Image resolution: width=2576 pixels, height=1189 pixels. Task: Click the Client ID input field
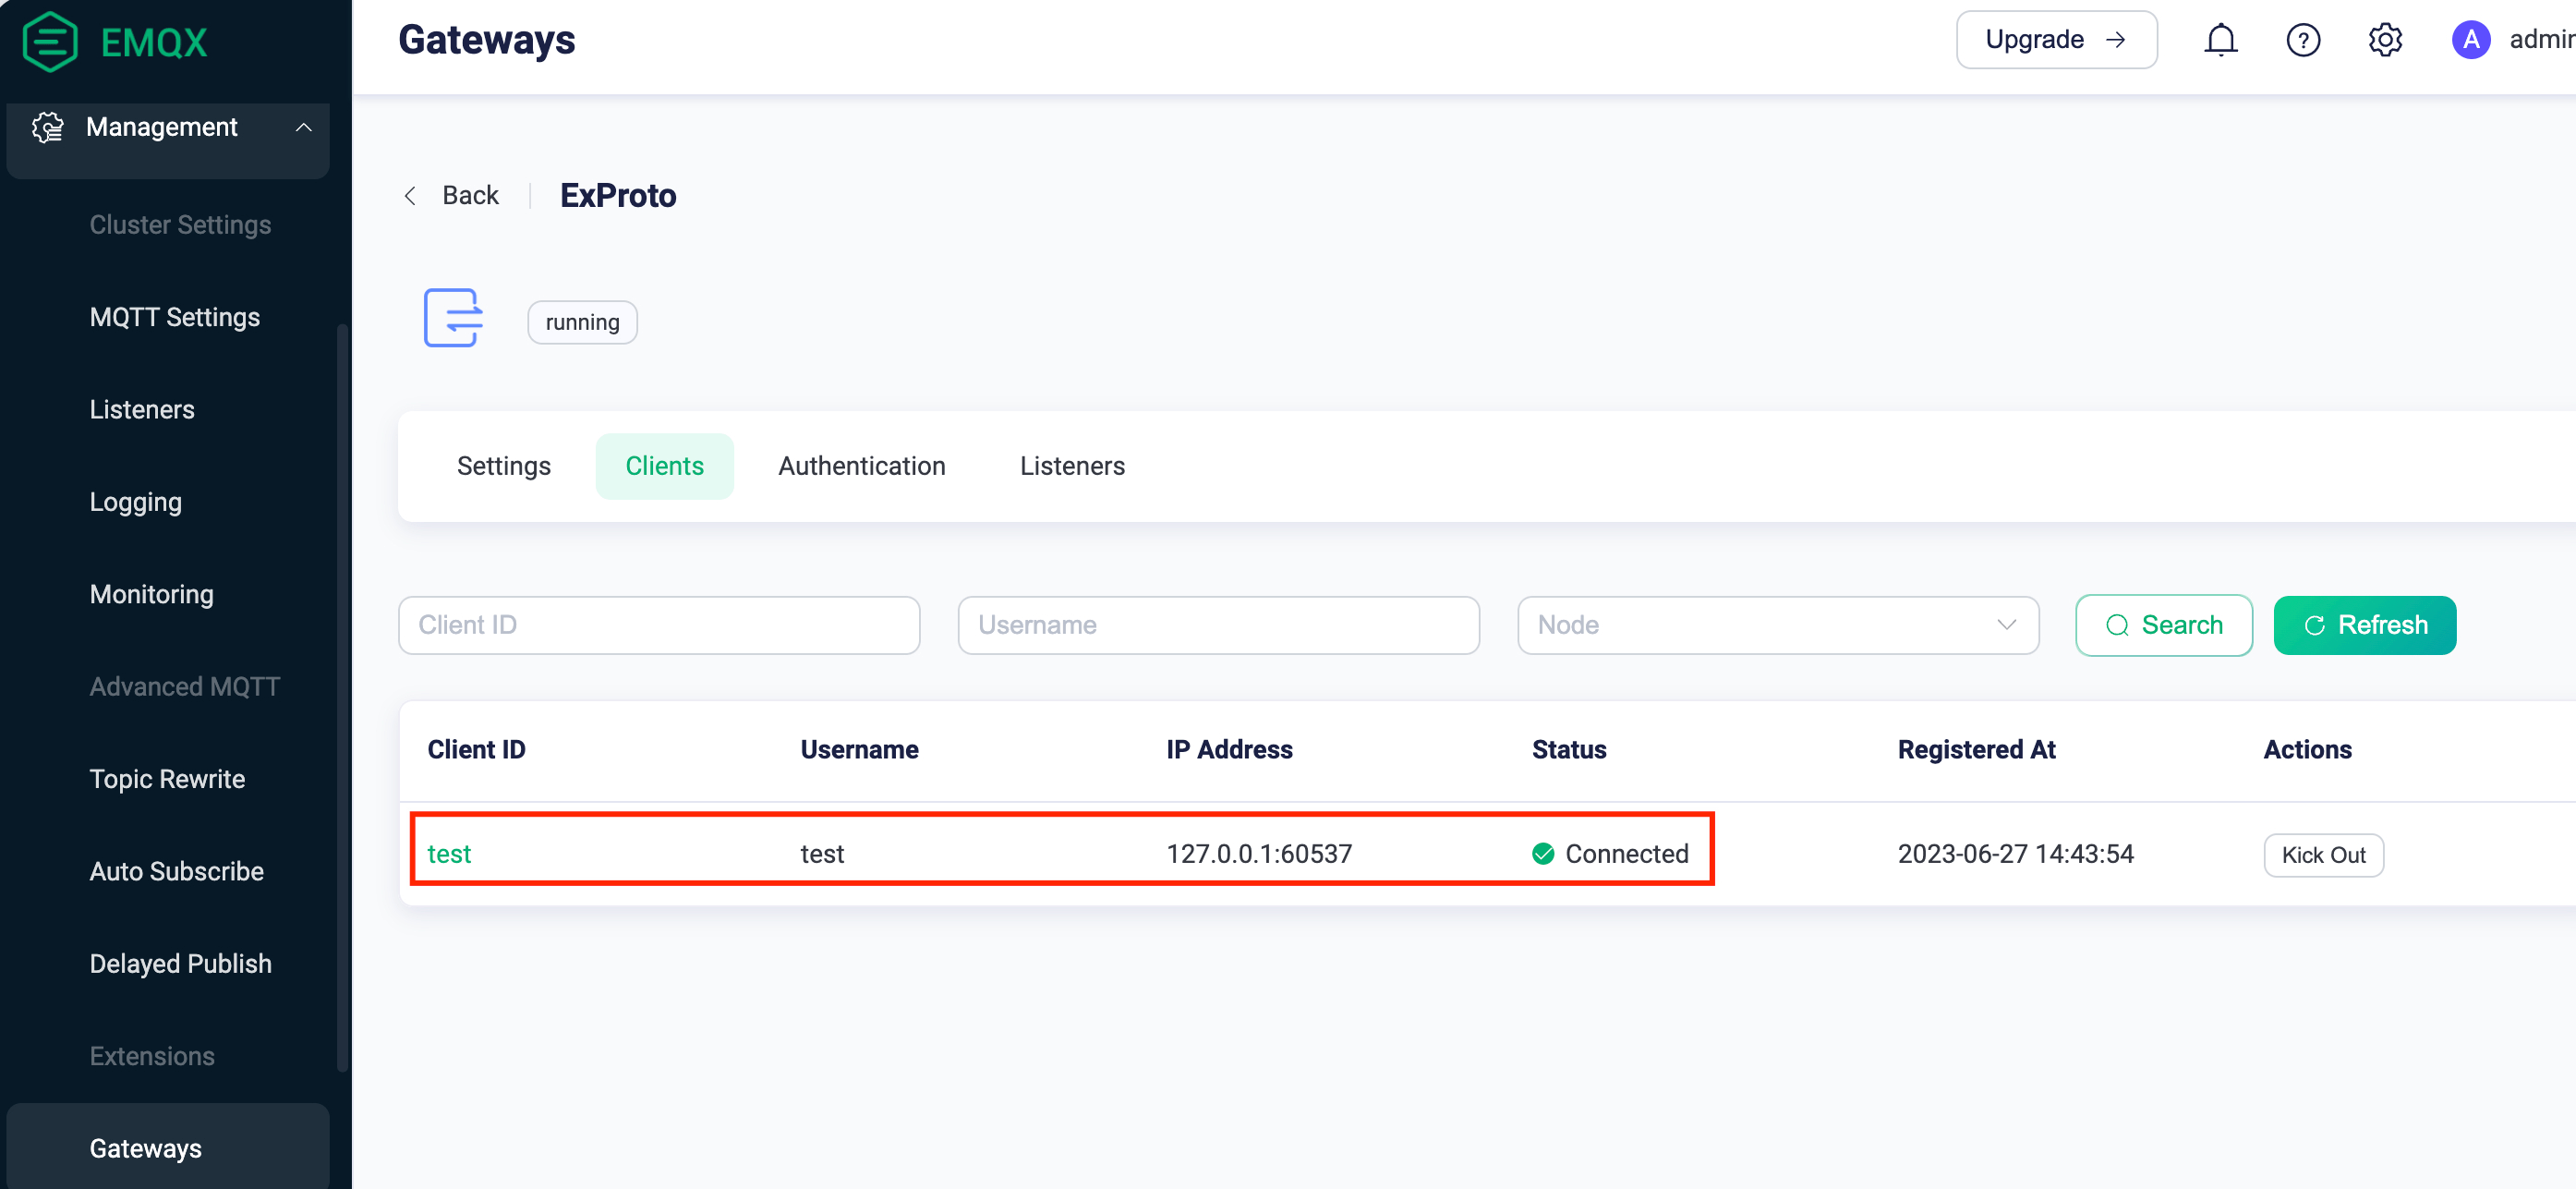tap(658, 625)
